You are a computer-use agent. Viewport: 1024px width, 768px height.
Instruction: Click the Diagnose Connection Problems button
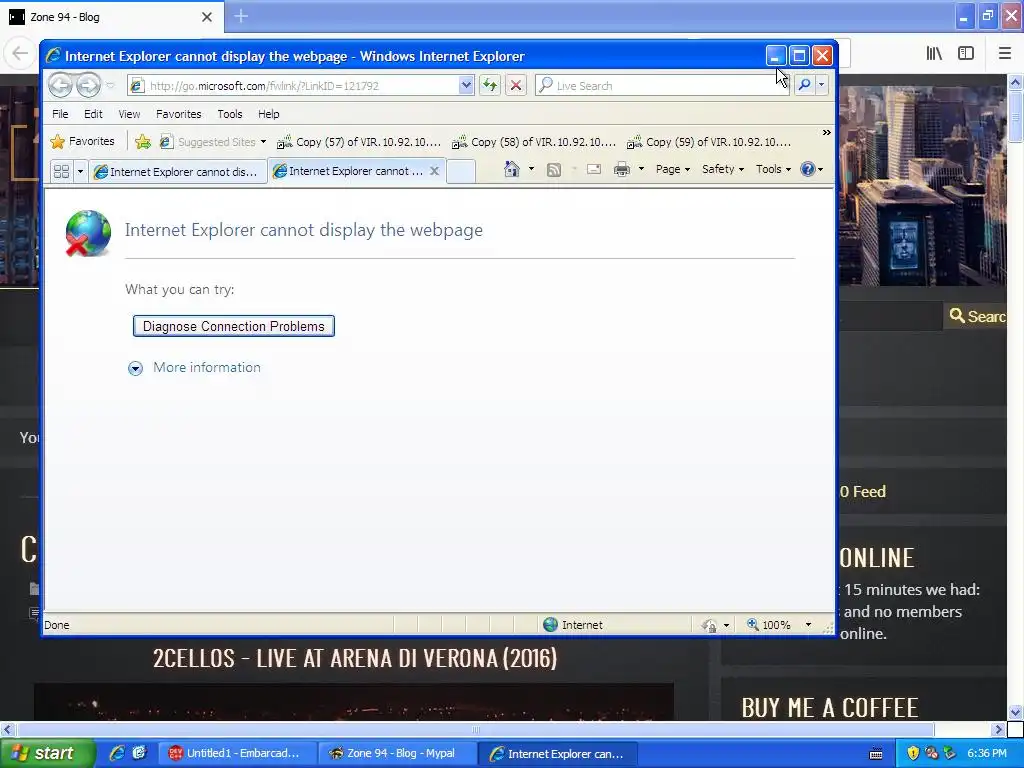(x=234, y=326)
